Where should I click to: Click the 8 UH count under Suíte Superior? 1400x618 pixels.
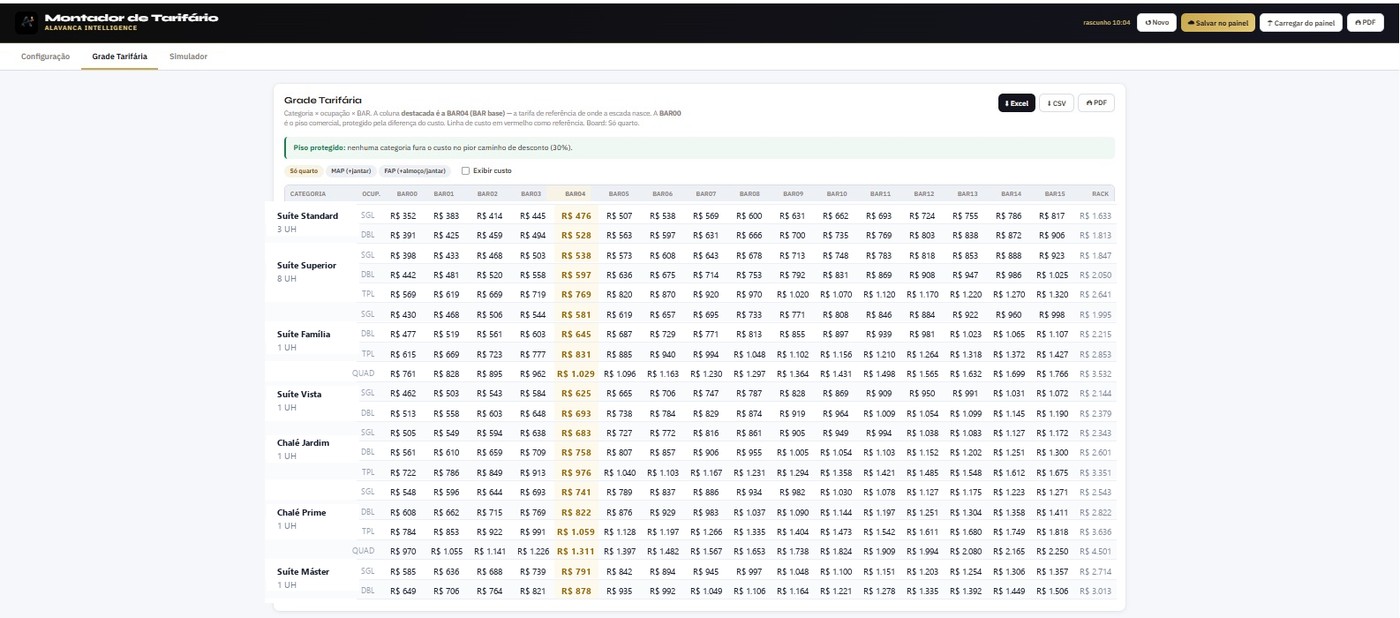click(x=287, y=279)
